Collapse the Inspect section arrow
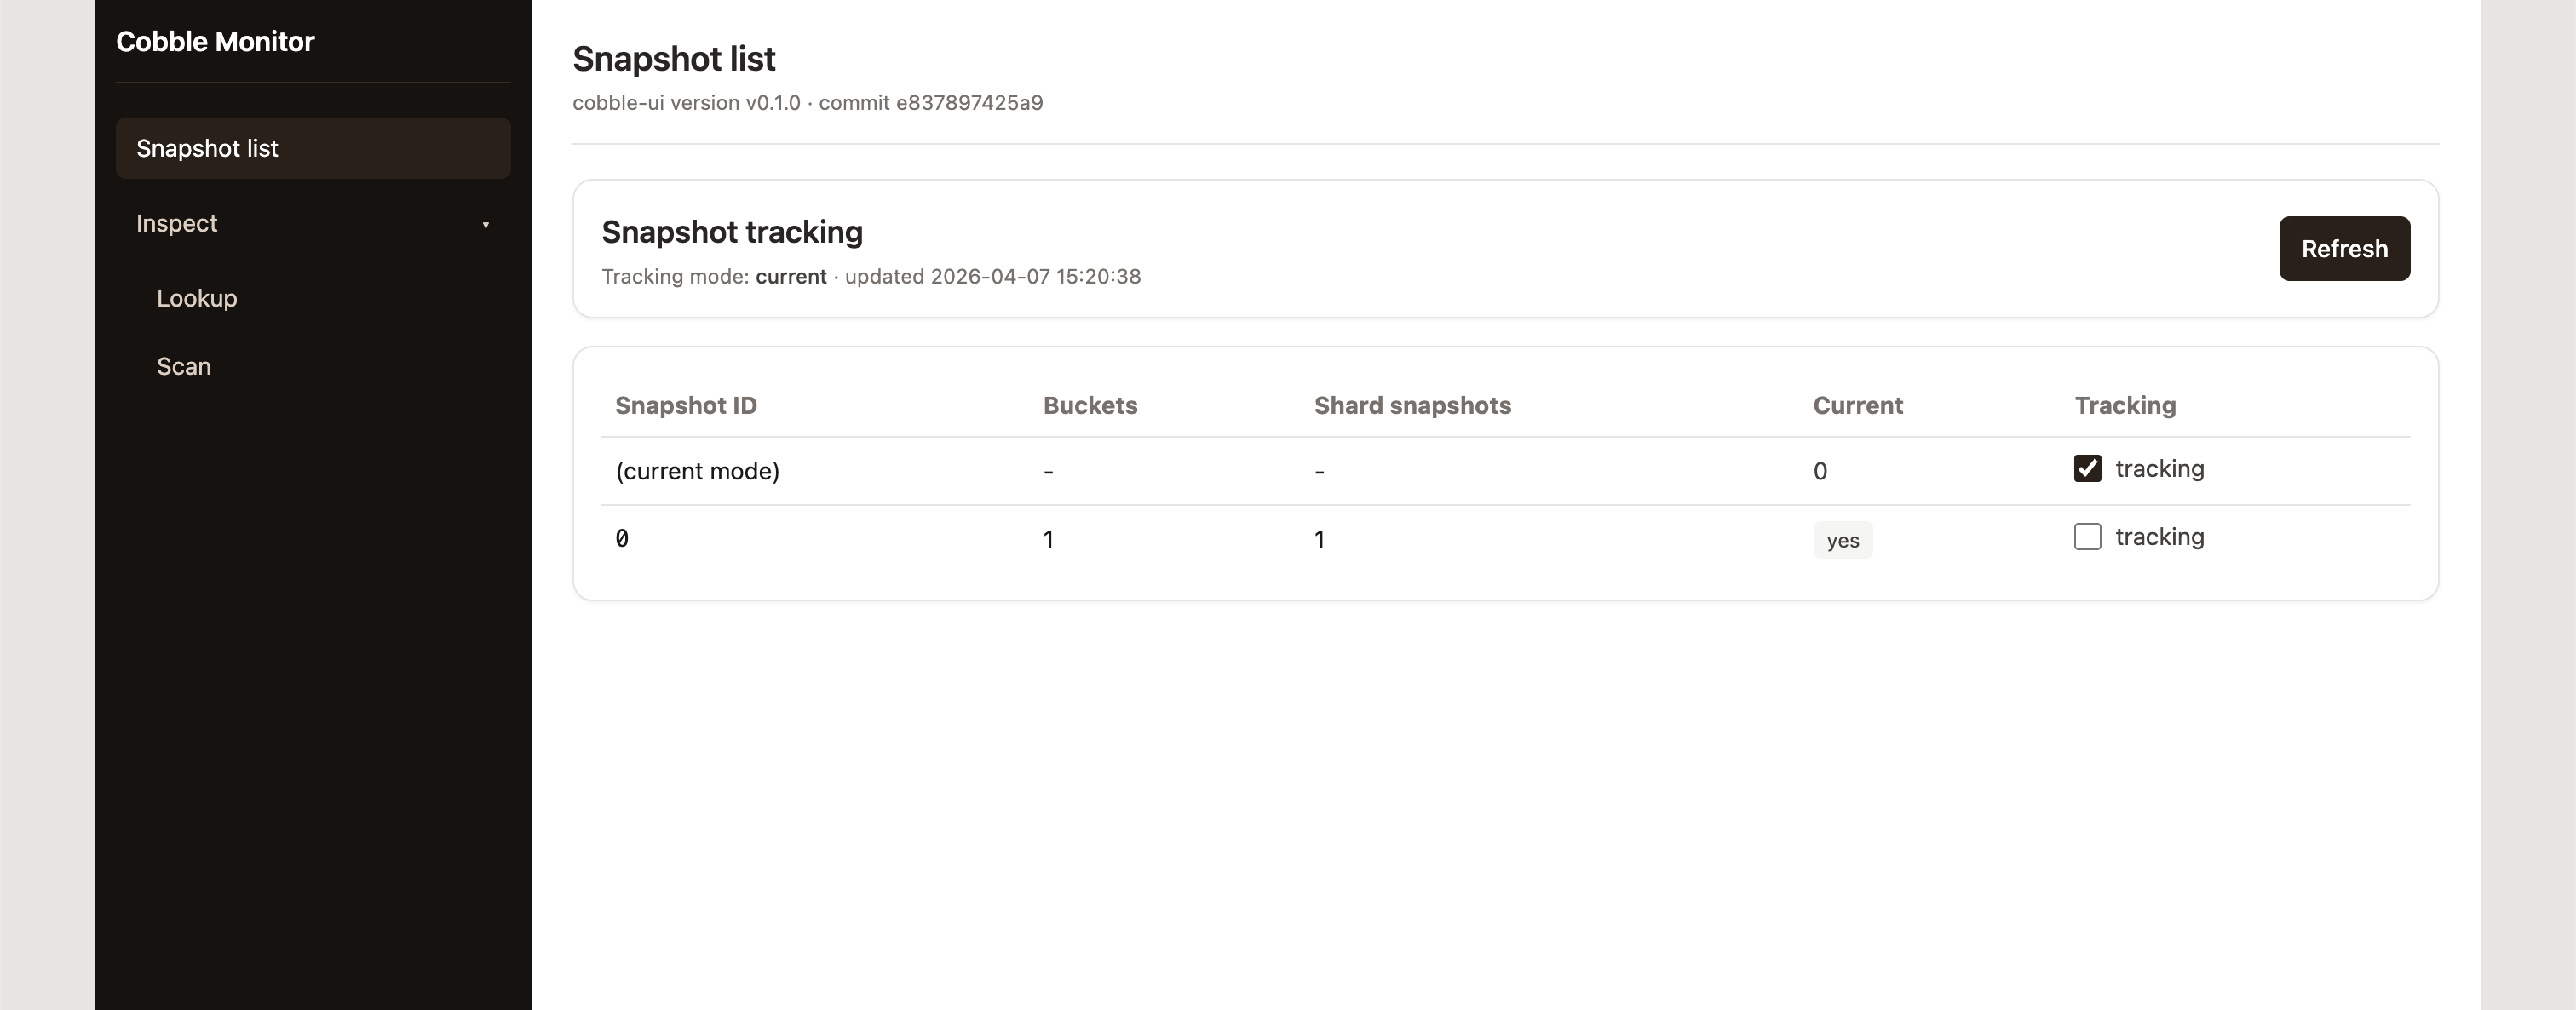Image resolution: width=2576 pixels, height=1010 pixels. tap(486, 224)
